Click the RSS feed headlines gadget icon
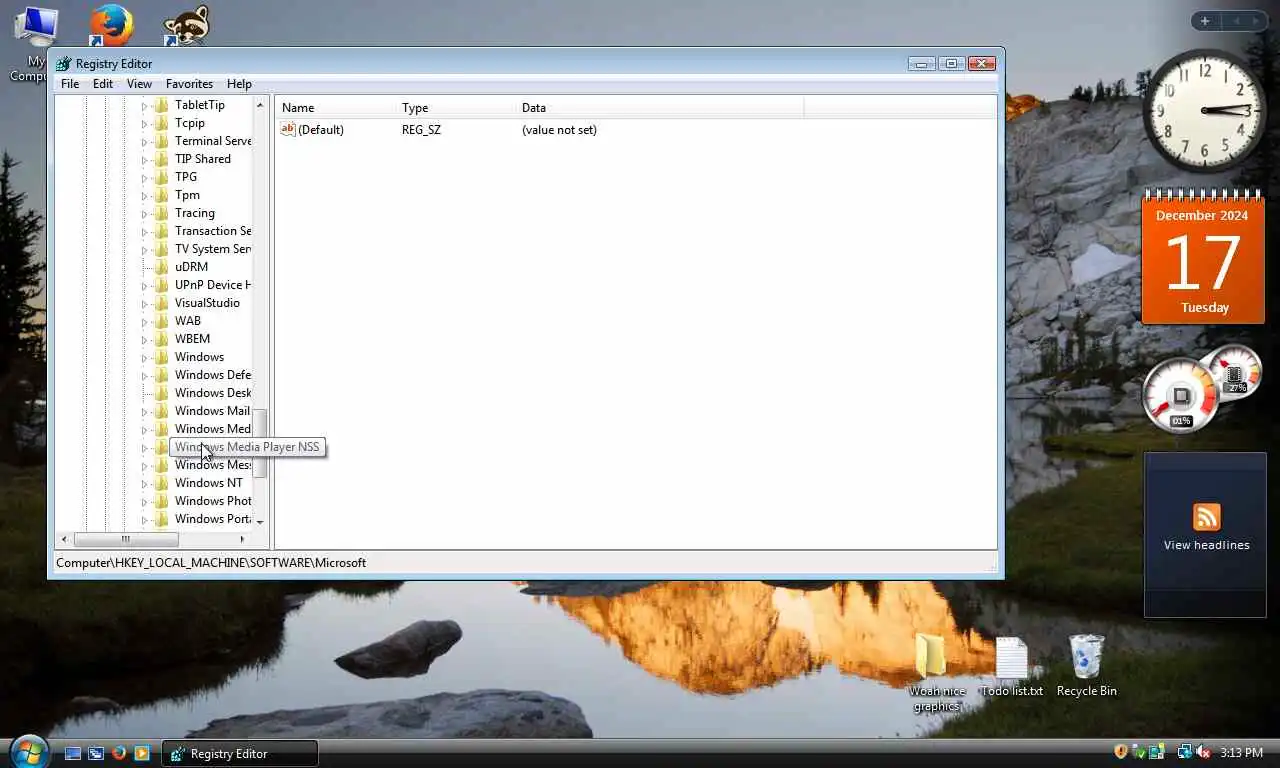The width and height of the screenshot is (1280, 768). point(1206,517)
